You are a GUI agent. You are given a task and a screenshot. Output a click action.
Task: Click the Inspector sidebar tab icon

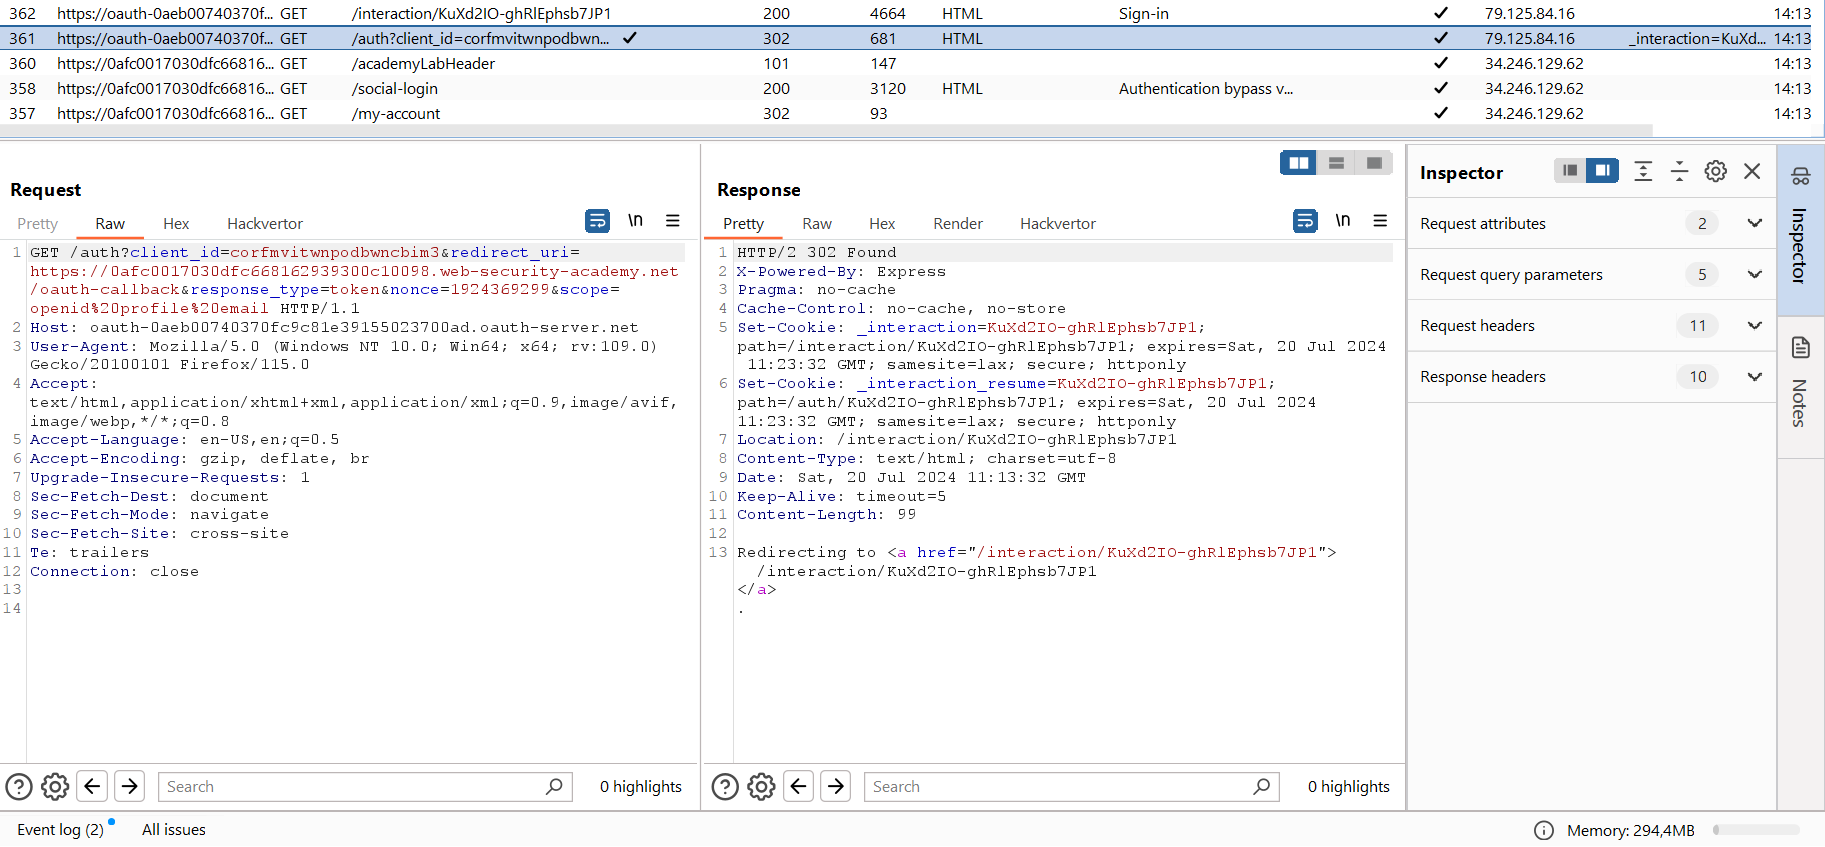(1801, 177)
